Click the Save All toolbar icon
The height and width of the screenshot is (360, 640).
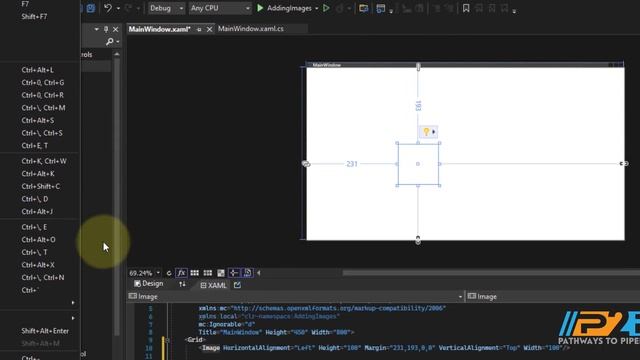pos(91,8)
